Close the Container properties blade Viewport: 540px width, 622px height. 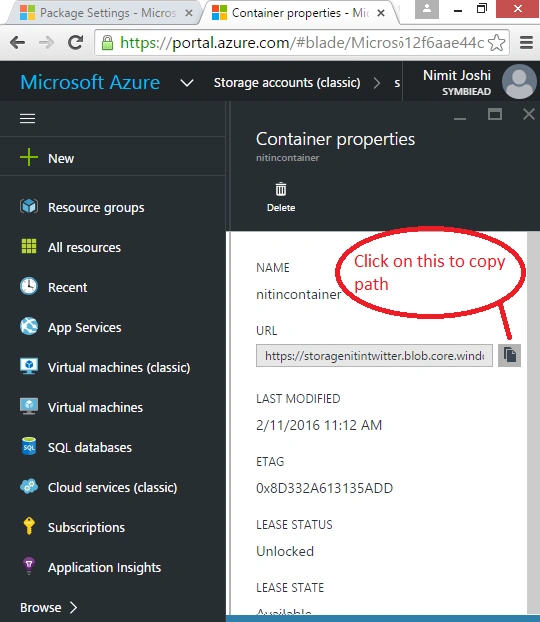(528, 114)
